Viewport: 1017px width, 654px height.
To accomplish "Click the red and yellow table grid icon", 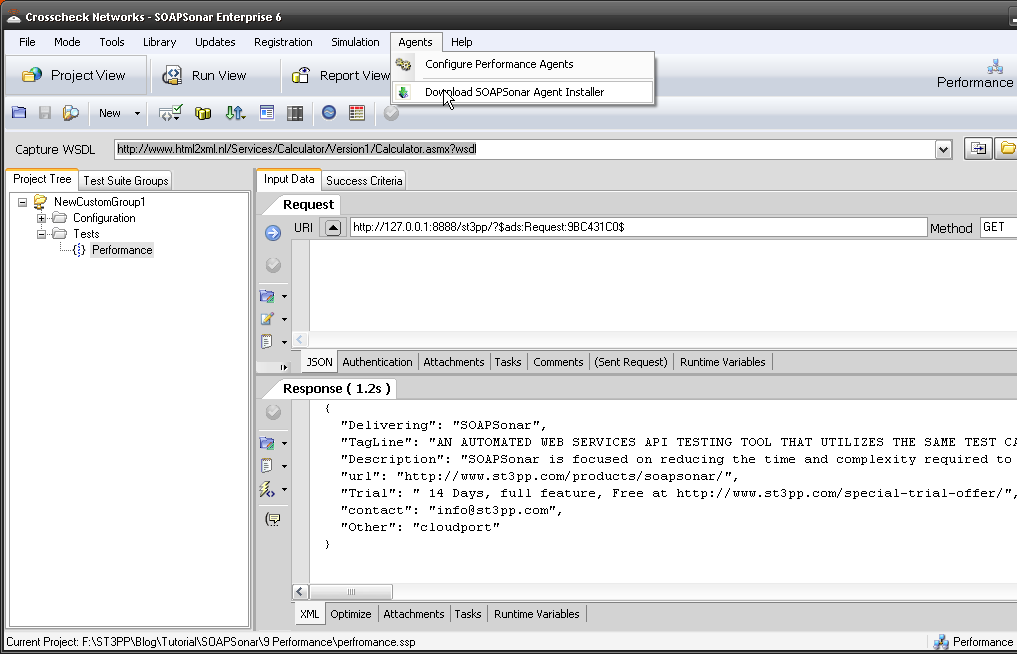I will coord(357,113).
